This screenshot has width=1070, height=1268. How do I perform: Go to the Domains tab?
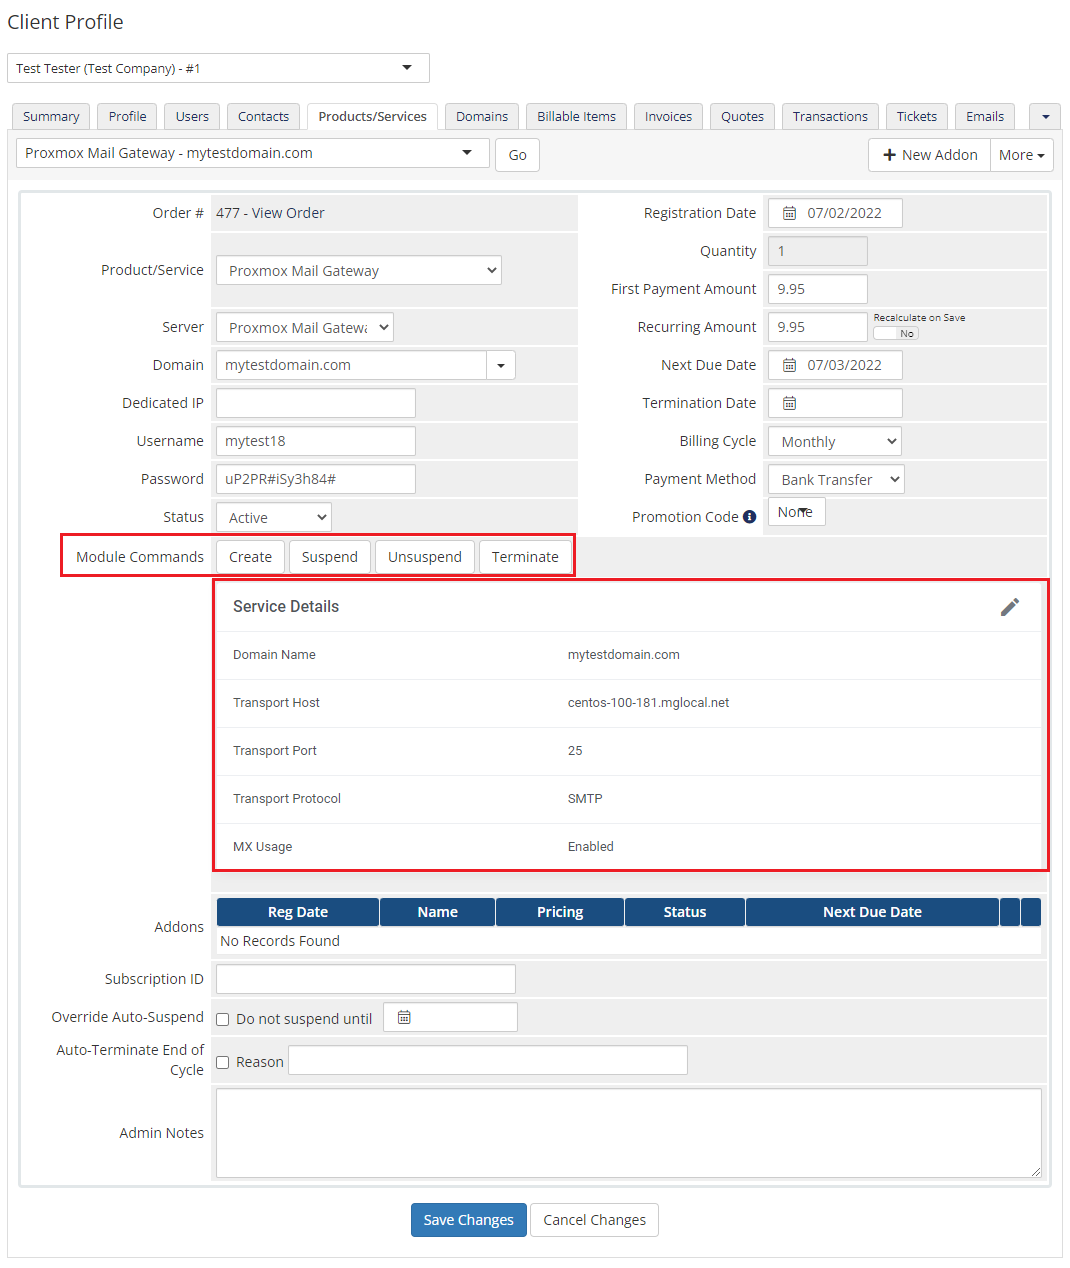(x=482, y=117)
